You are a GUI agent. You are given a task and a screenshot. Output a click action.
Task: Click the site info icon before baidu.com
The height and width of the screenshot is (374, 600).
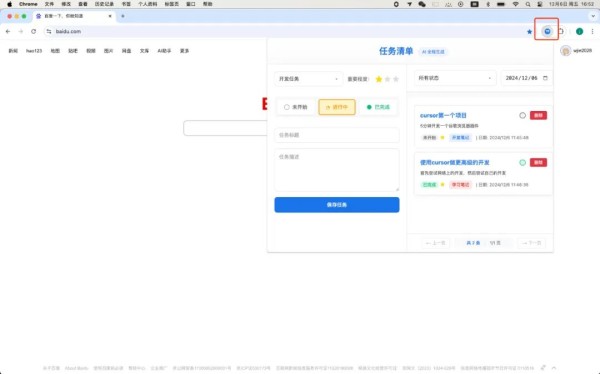pyautogui.click(x=49, y=31)
